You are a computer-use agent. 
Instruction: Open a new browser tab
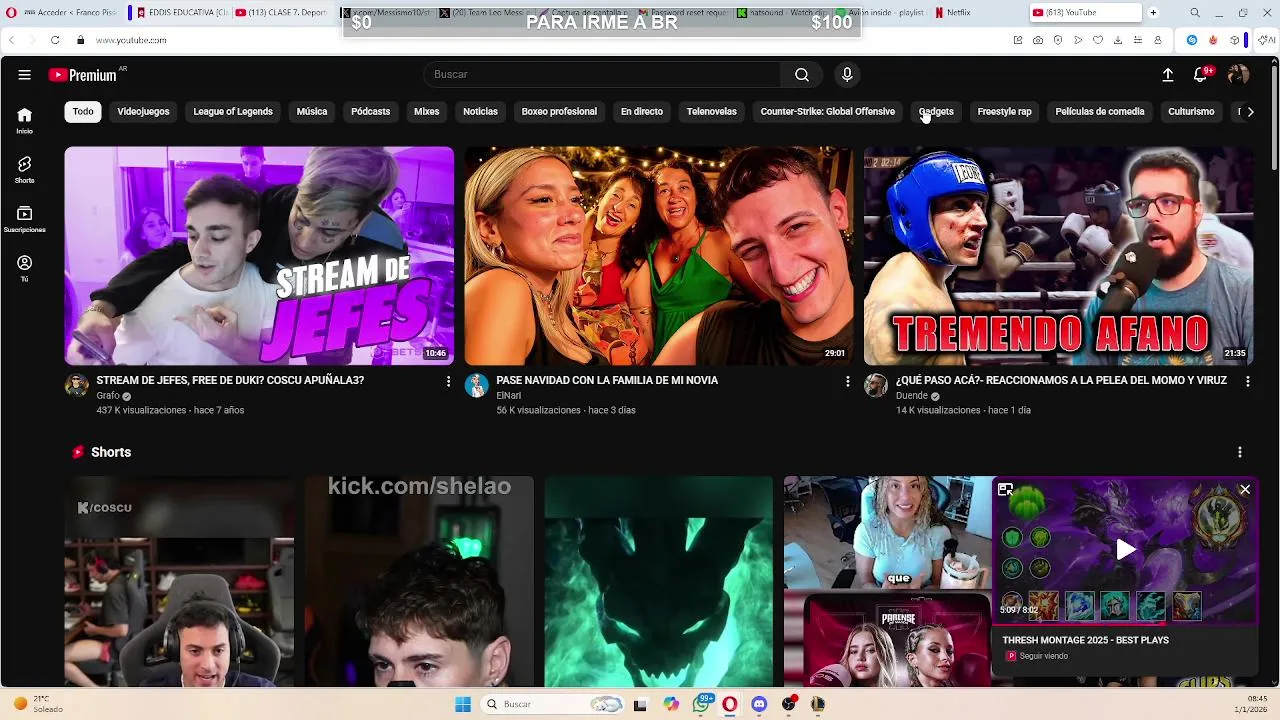(x=1153, y=13)
